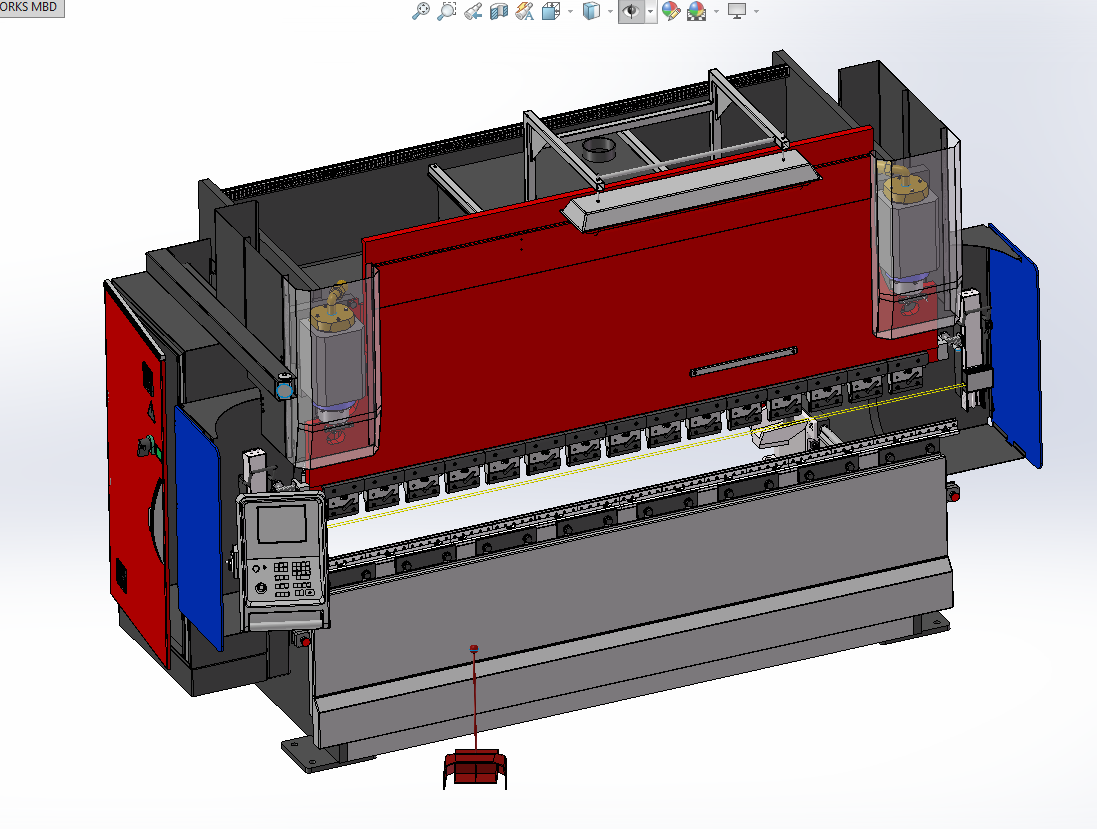This screenshot has width=1097, height=829.
Task: Open the Section View tool
Action: click(499, 11)
